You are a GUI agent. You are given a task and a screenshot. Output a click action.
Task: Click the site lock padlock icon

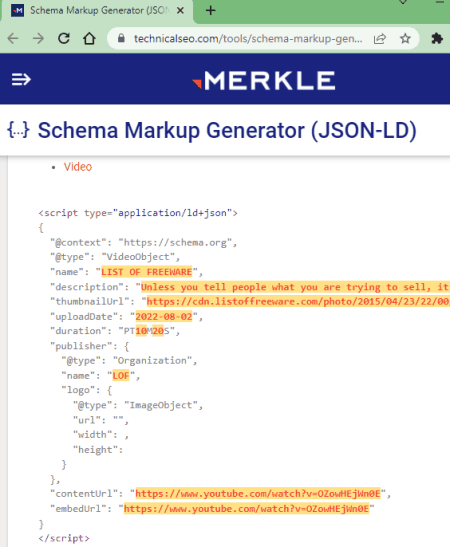tap(121, 38)
